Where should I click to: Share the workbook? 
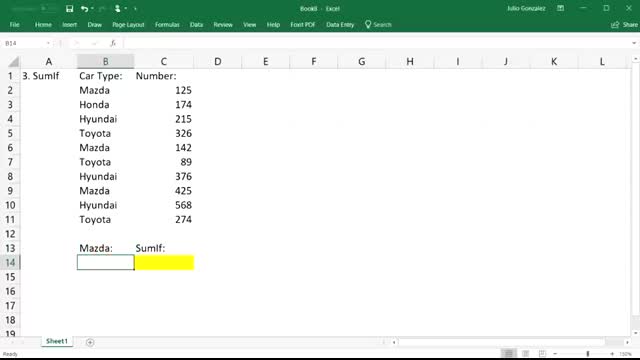[x=624, y=25]
